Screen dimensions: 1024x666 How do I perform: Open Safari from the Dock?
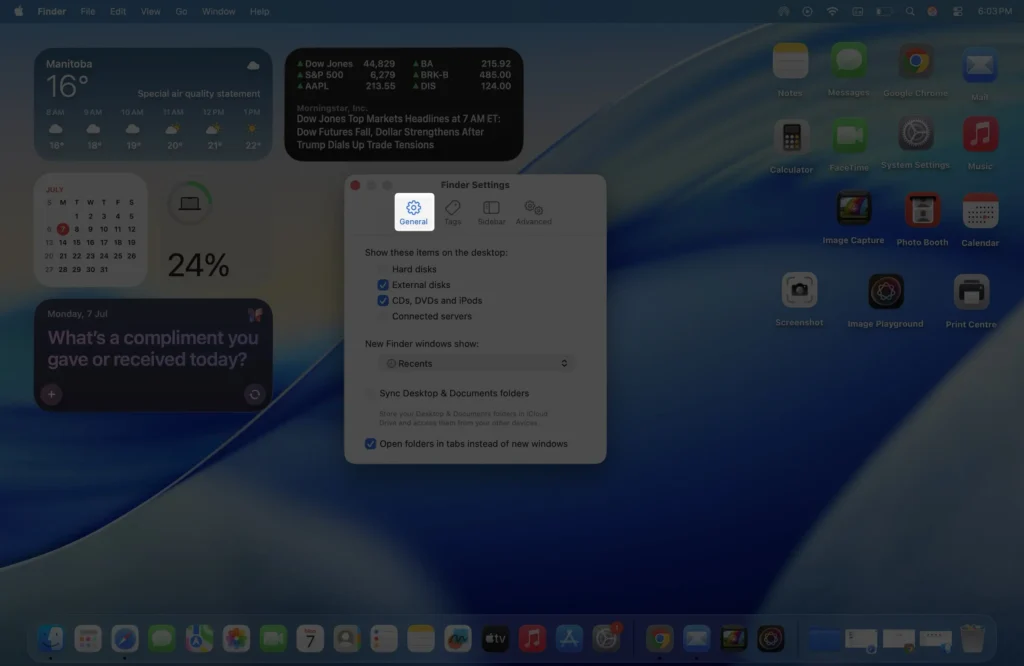[x=125, y=638]
